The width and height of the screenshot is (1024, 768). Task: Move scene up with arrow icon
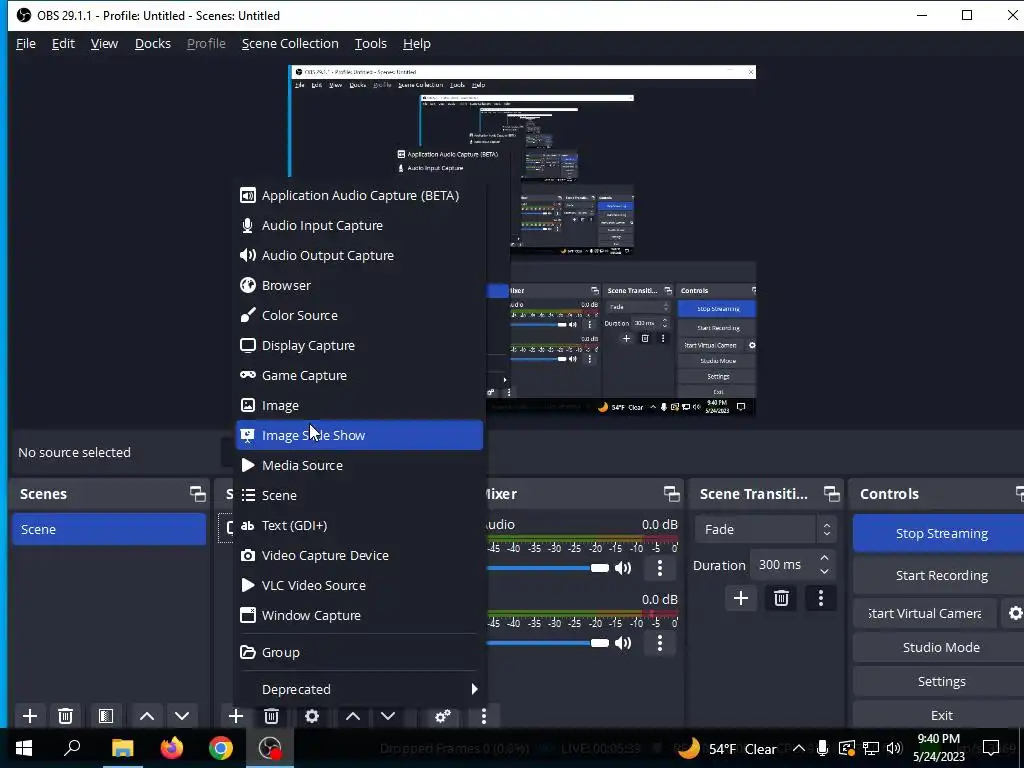pos(147,716)
